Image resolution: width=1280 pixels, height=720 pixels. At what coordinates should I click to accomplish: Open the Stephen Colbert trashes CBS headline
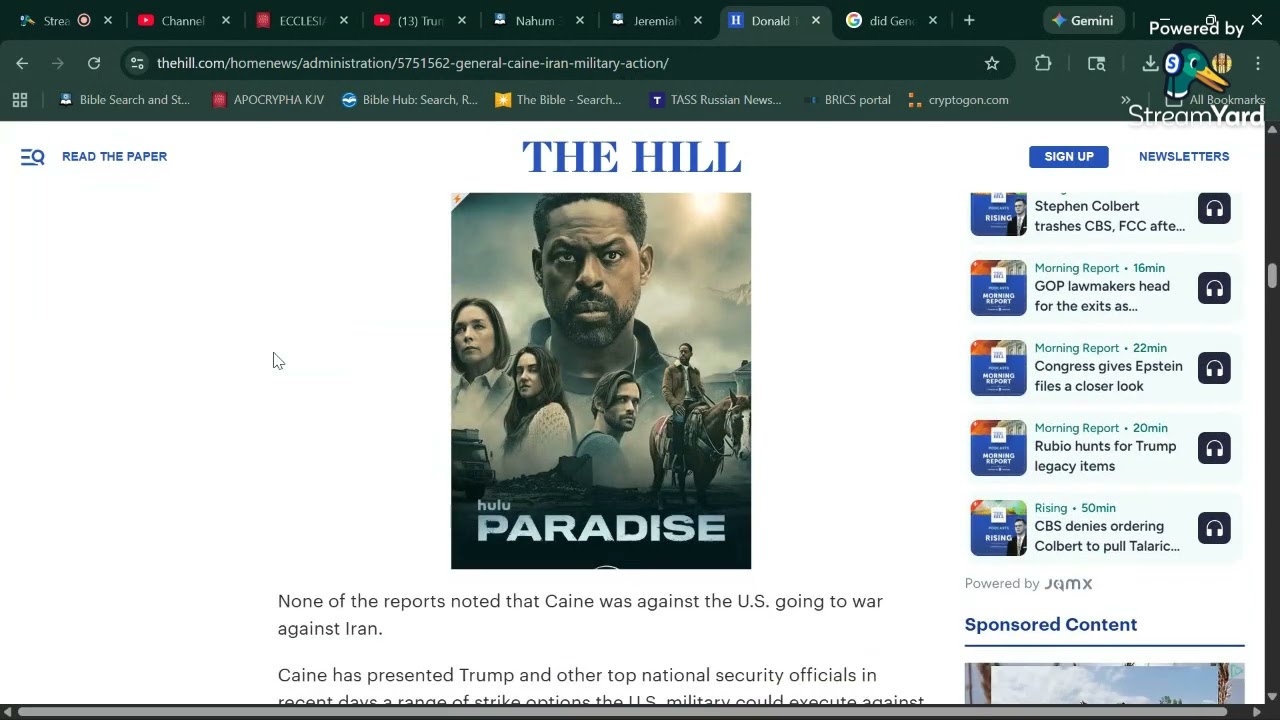(1110, 216)
